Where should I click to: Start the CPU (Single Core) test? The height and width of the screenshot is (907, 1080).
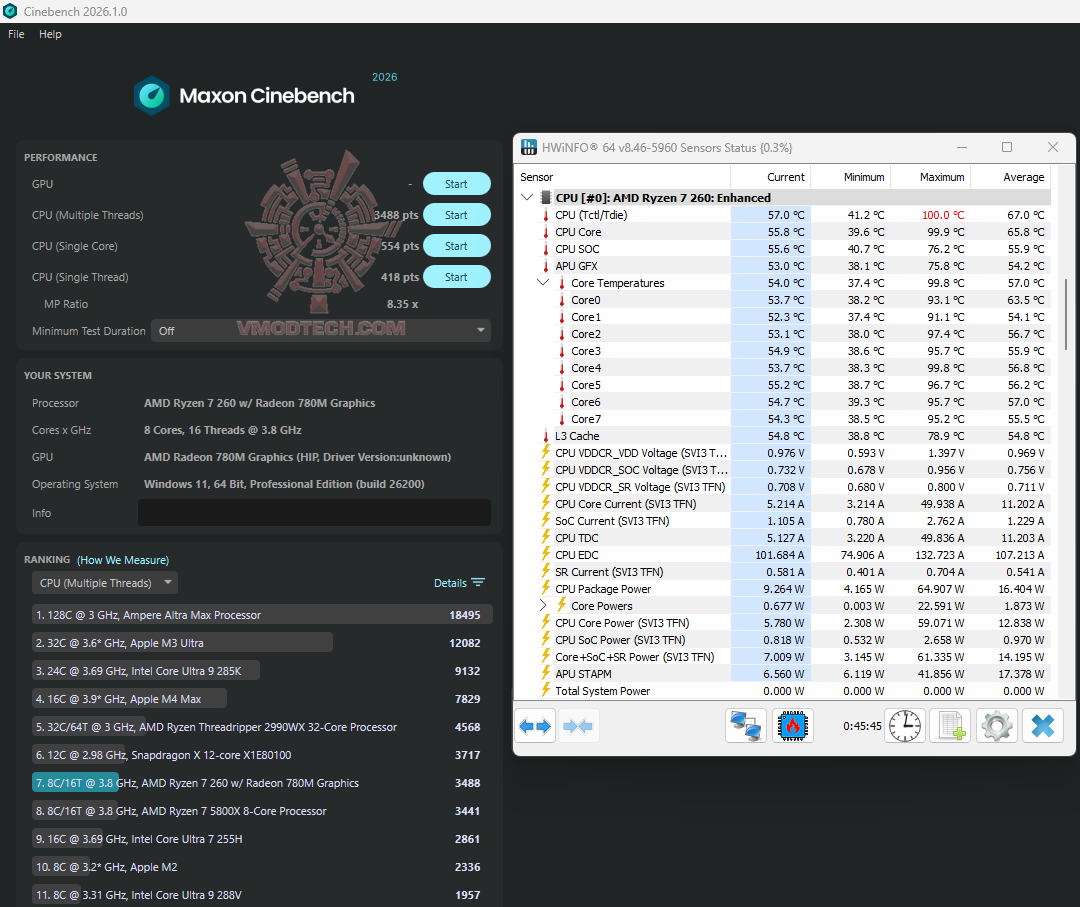[x=457, y=246]
